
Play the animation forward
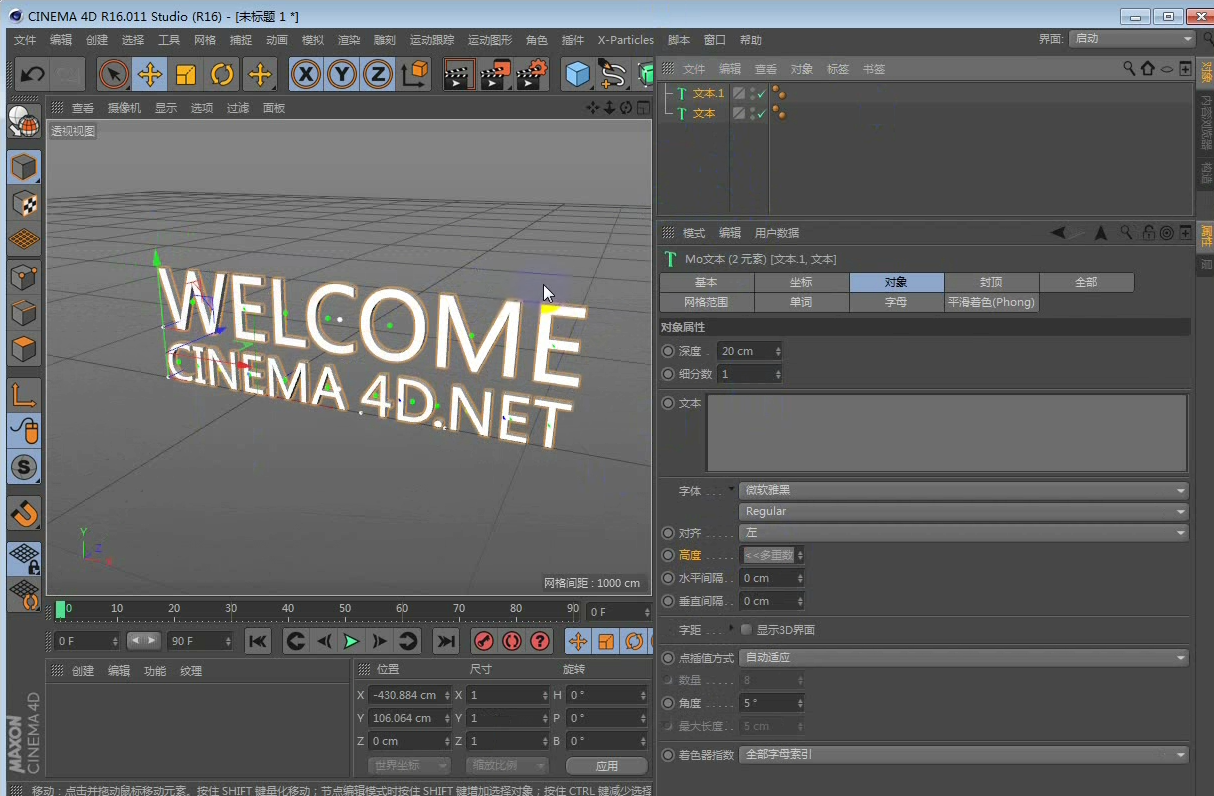352,641
